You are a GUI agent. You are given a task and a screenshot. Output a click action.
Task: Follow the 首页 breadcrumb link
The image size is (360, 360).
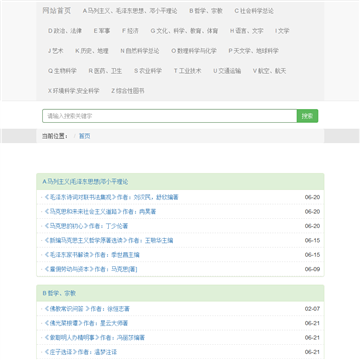coord(84,136)
